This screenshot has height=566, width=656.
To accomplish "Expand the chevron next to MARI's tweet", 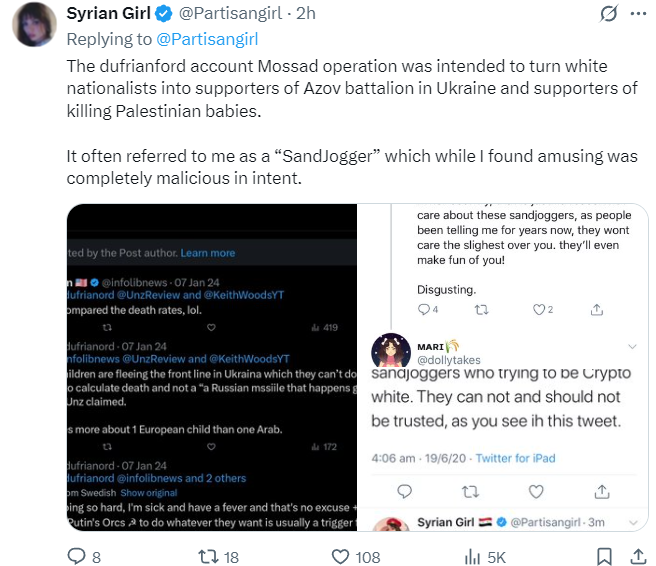I will pyautogui.click(x=631, y=346).
